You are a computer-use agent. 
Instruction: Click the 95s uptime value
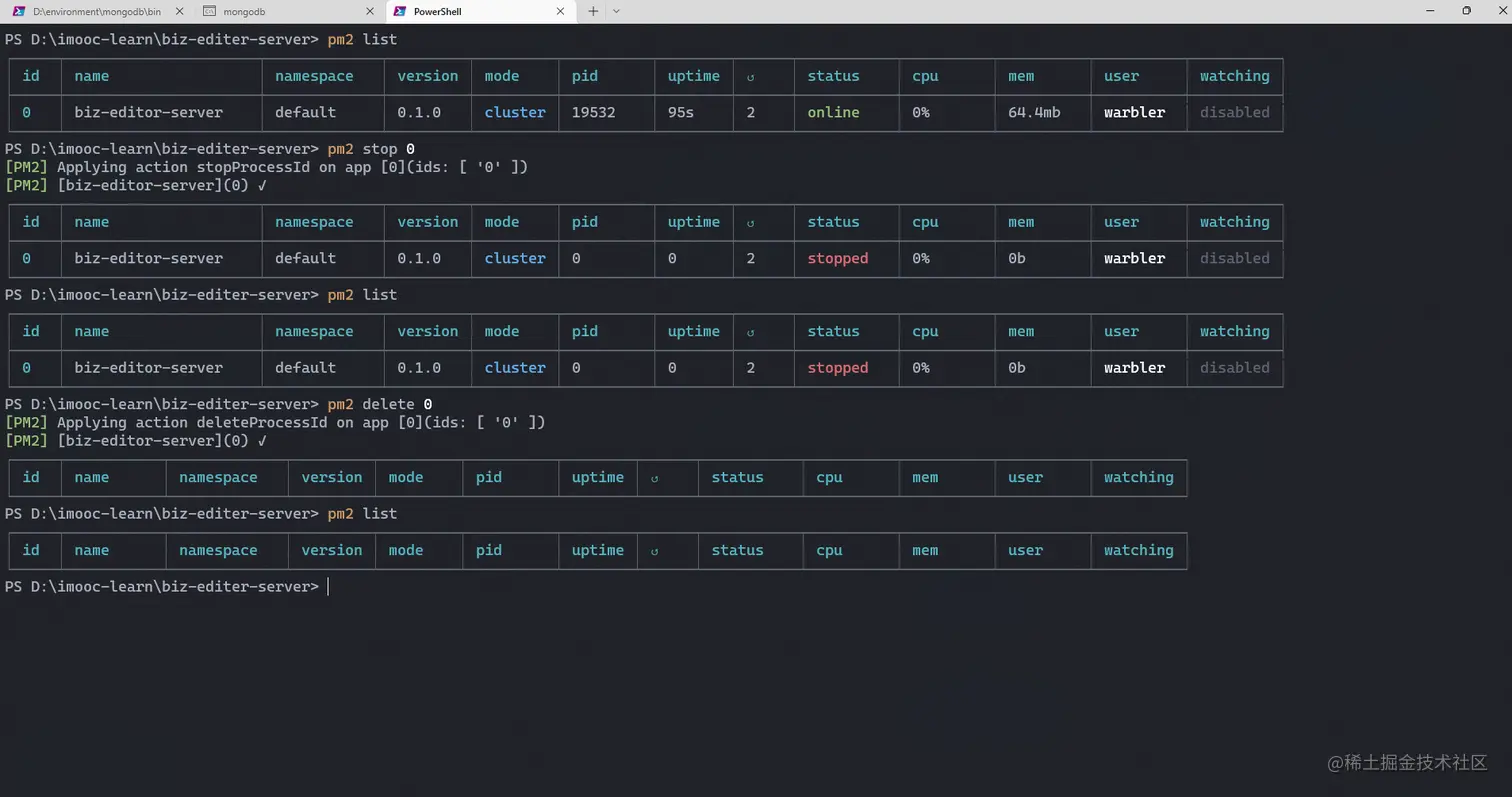pos(681,113)
